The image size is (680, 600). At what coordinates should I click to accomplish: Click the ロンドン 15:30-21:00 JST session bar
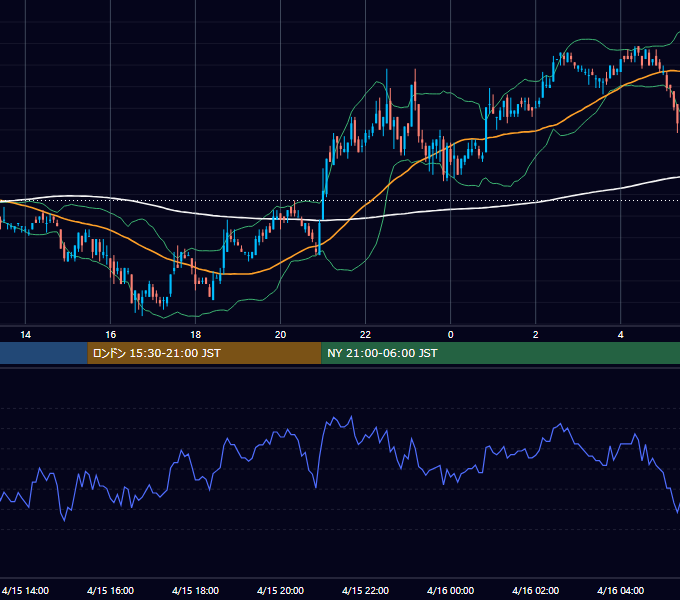(204, 353)
